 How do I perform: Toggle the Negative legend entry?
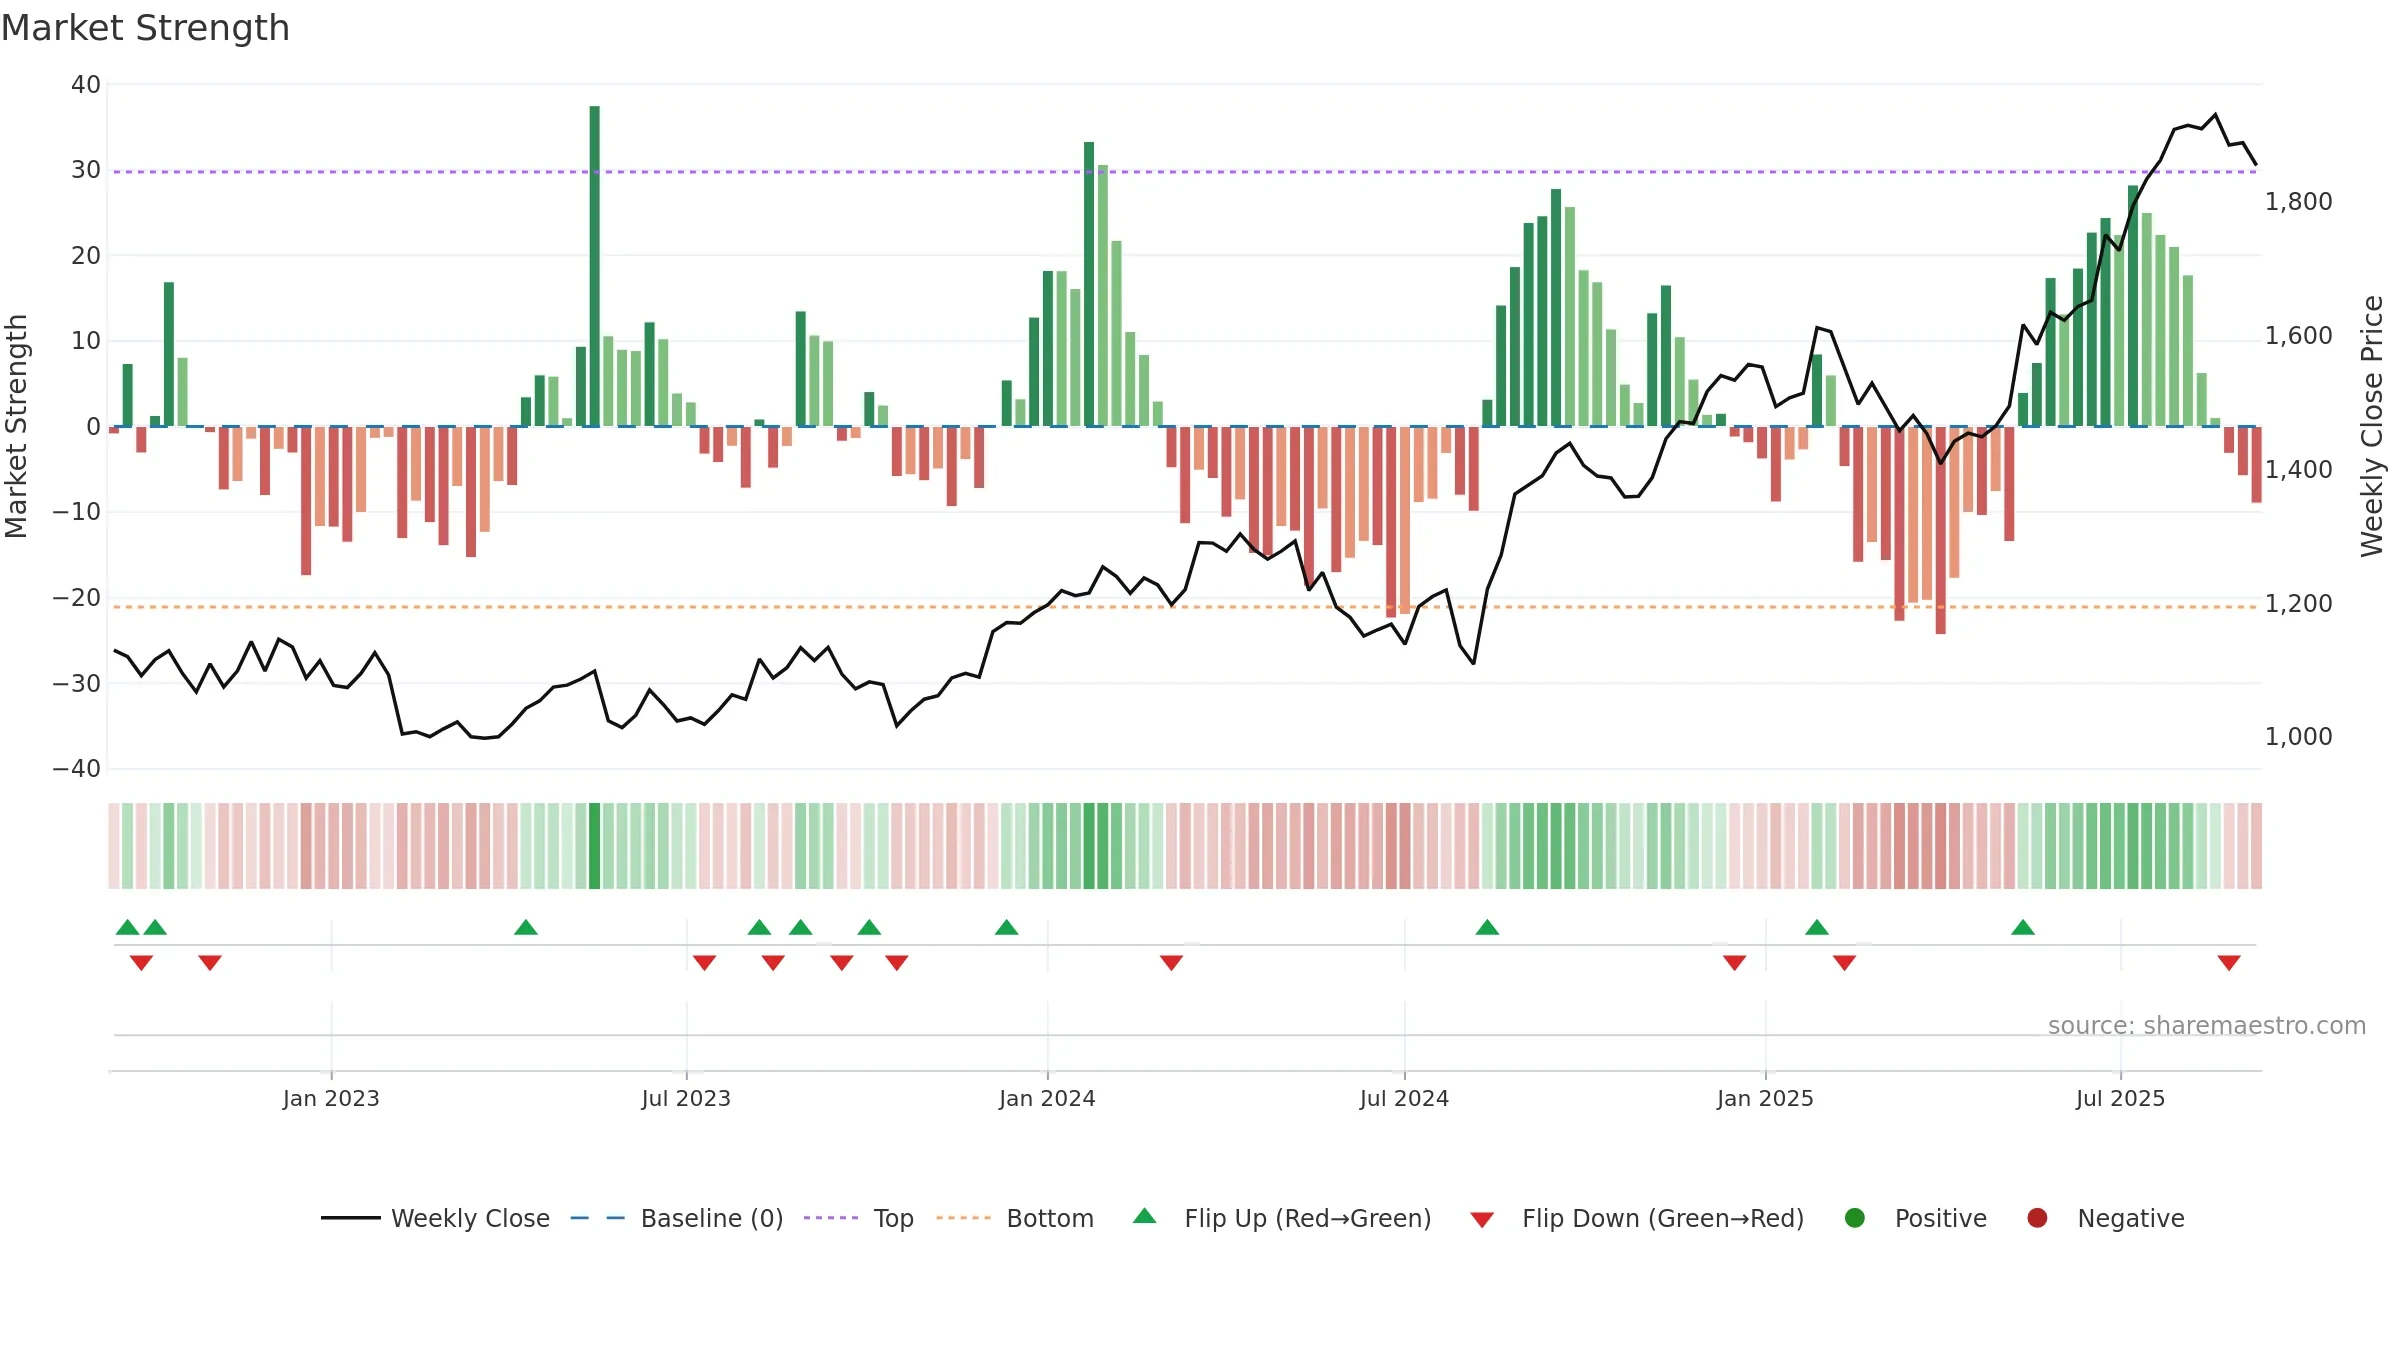pyautogui.click(x=2105, y=1218)
